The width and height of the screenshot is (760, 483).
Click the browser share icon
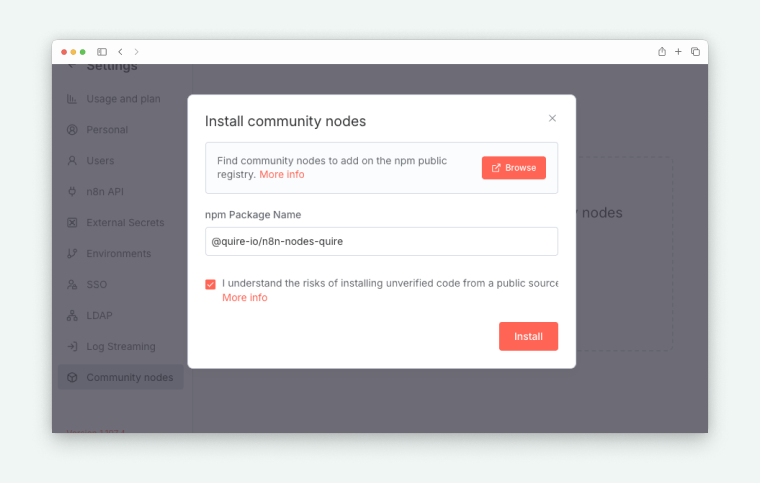[661, 52]
